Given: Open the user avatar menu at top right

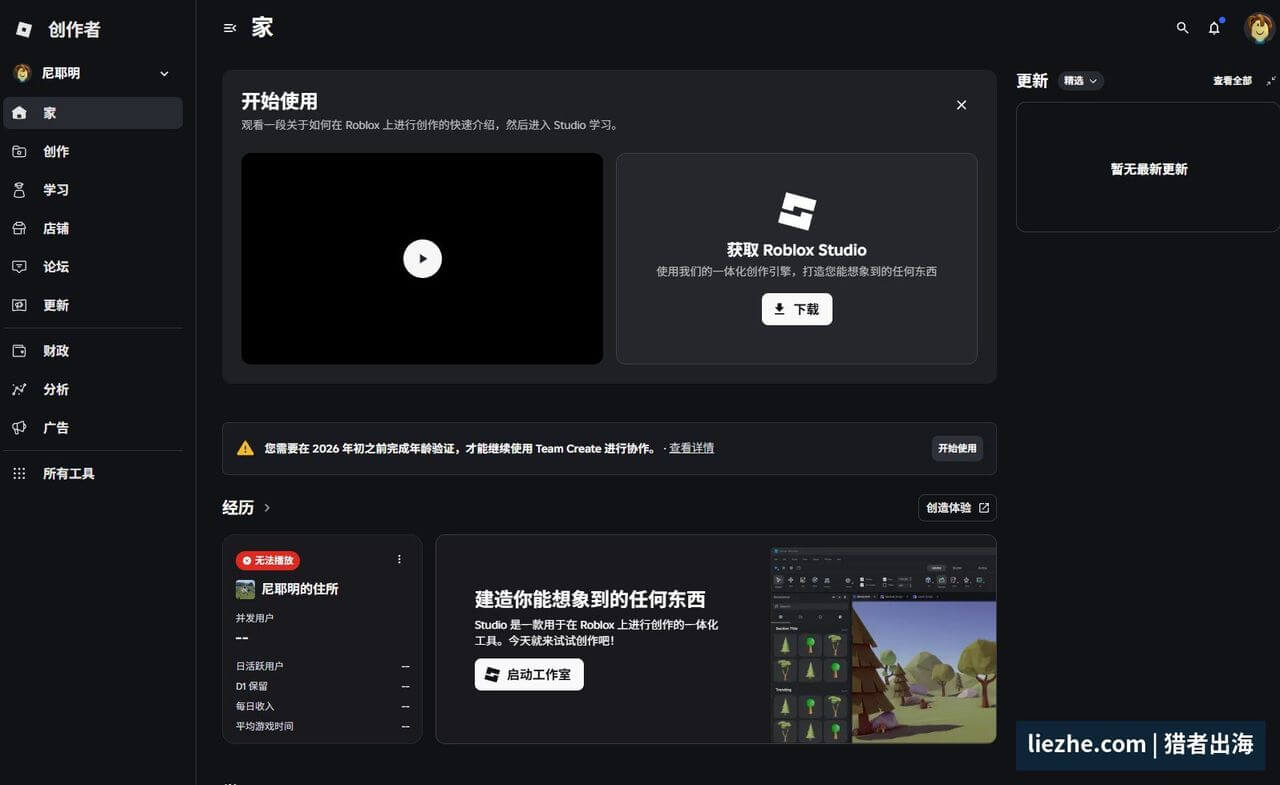Looking at the screenshot, I should click(1259, 28).
